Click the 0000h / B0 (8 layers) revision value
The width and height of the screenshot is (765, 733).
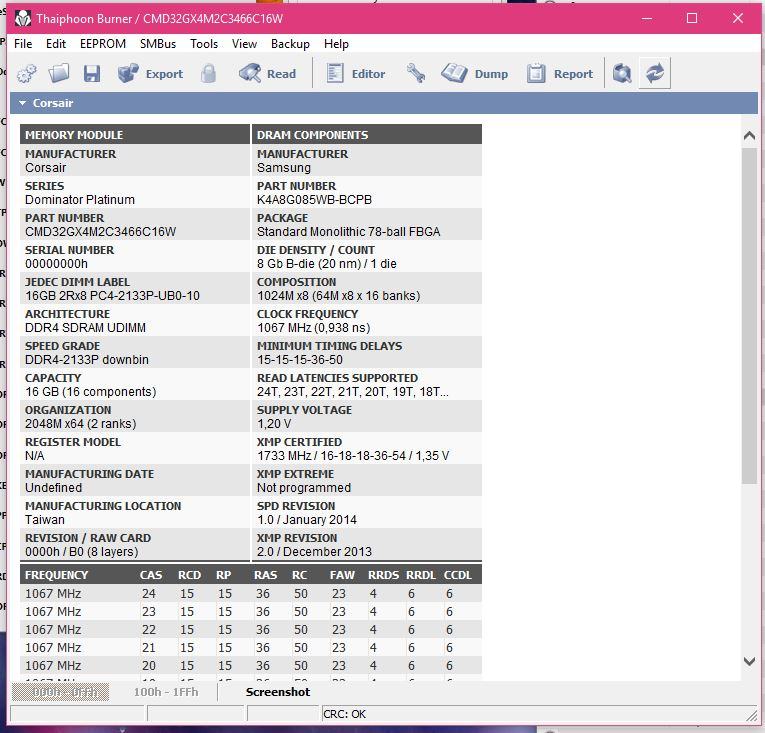pos(81,551)
